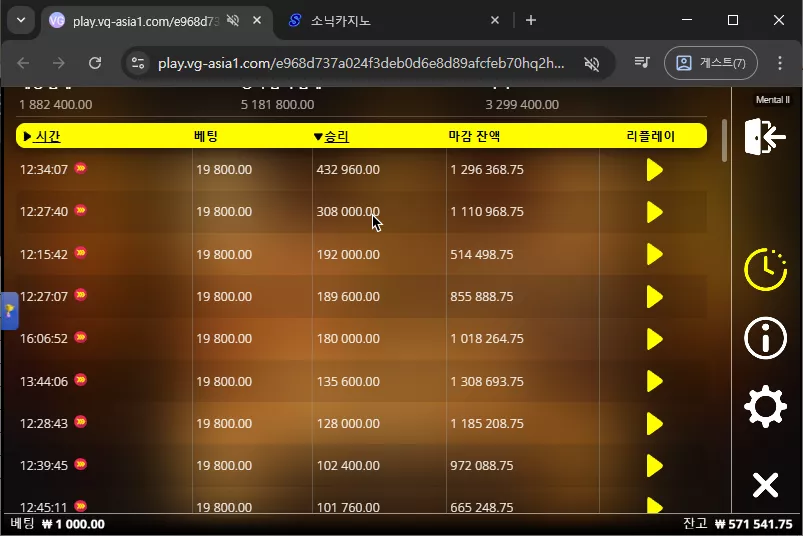Click the 972 088.75 closing balance
The height and width of the screenshot is (536, 803).
481,466
